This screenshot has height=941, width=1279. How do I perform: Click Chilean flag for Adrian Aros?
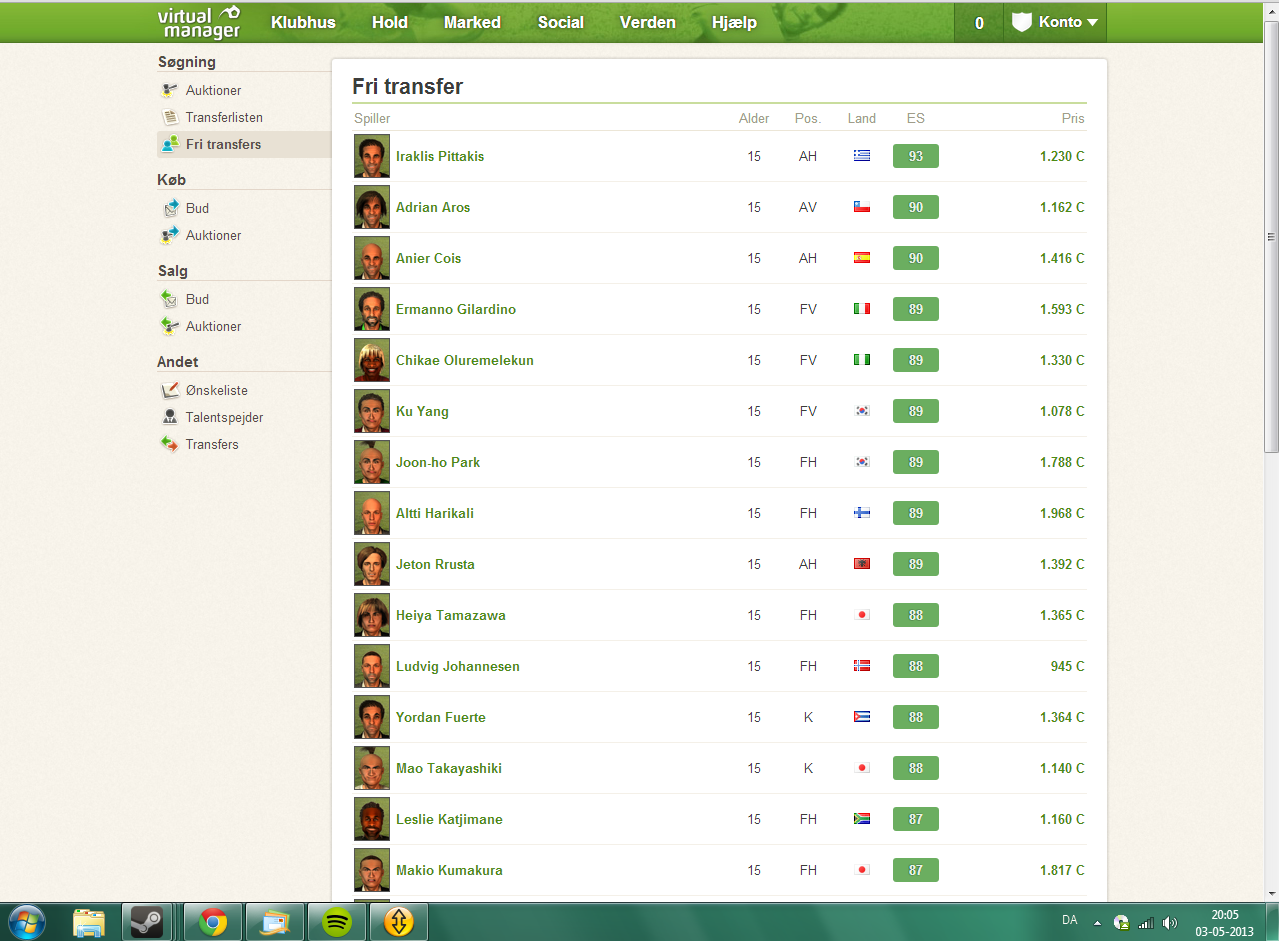pyautogui.click(x=862, y=207)
